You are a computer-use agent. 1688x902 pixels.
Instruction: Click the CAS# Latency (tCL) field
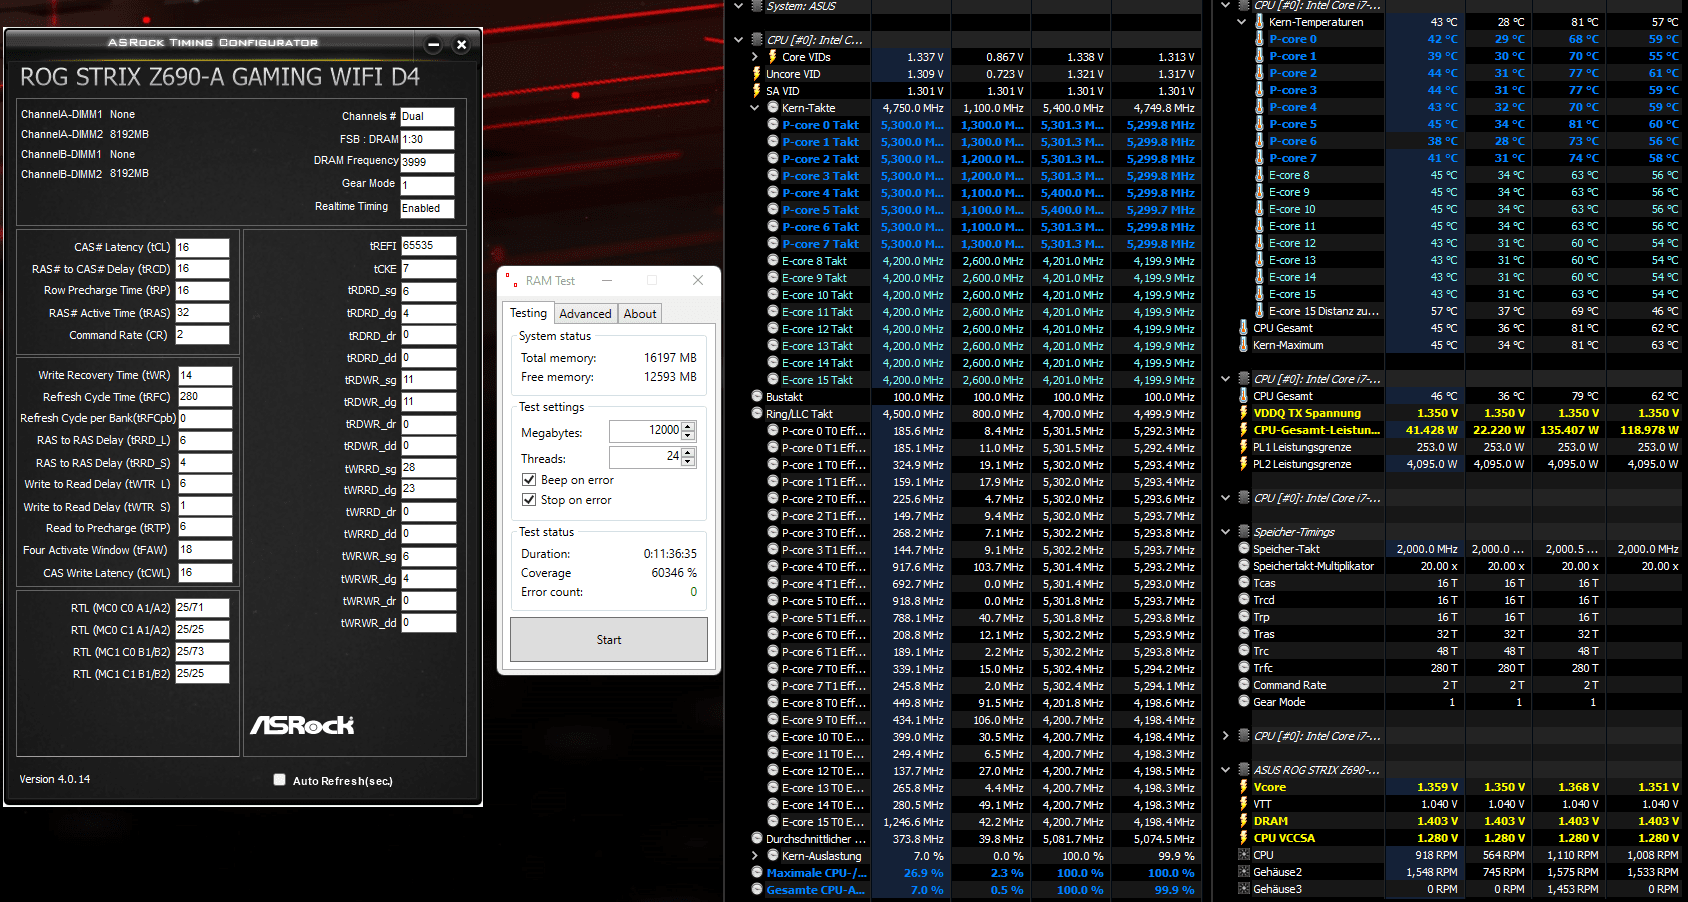pyautogui.click(x=202, y=247)
